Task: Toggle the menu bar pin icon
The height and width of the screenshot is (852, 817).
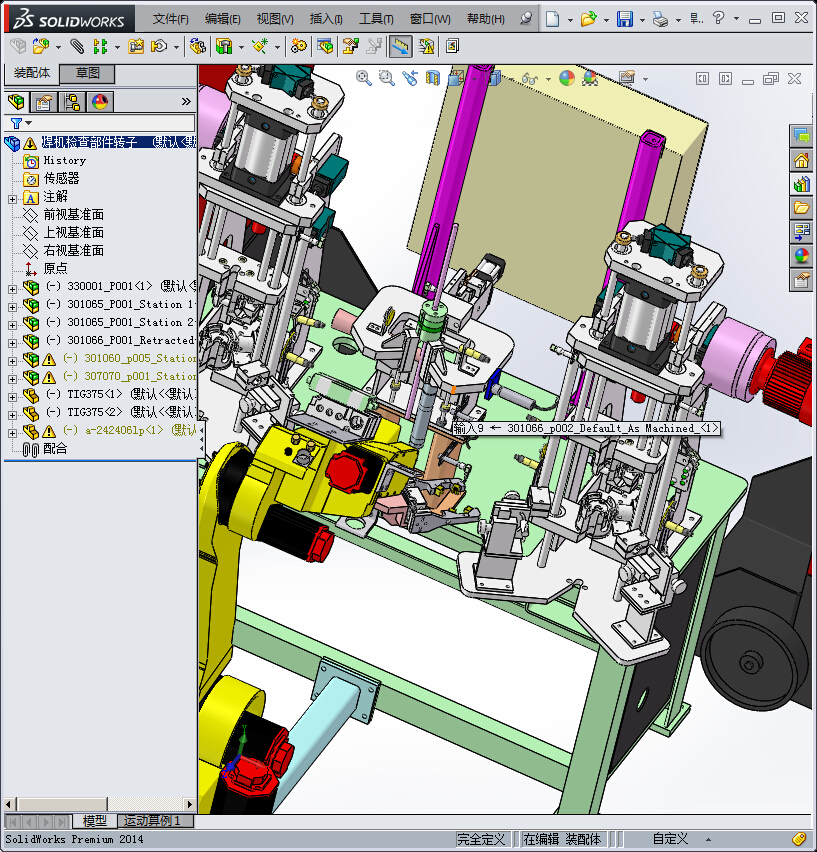Action: click(525, 19)
